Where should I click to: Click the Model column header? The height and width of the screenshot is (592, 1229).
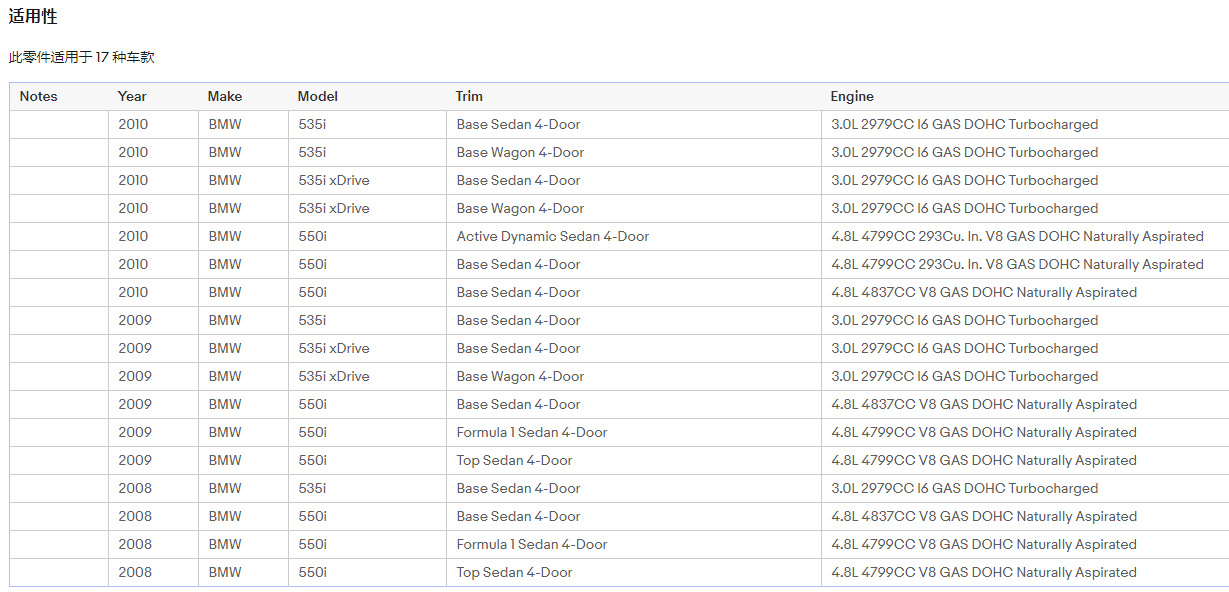coord(318,97)
